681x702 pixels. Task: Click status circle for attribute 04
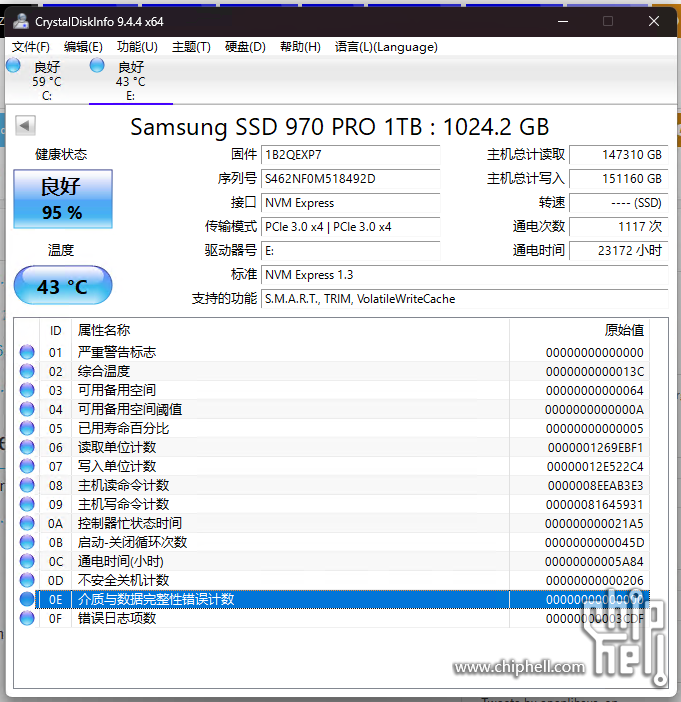[x=27, y=409]
